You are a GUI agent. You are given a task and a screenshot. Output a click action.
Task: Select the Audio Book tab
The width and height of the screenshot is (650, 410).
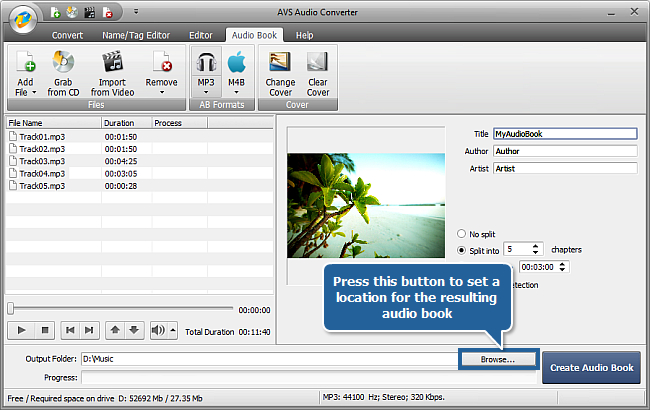coord(254,35)
